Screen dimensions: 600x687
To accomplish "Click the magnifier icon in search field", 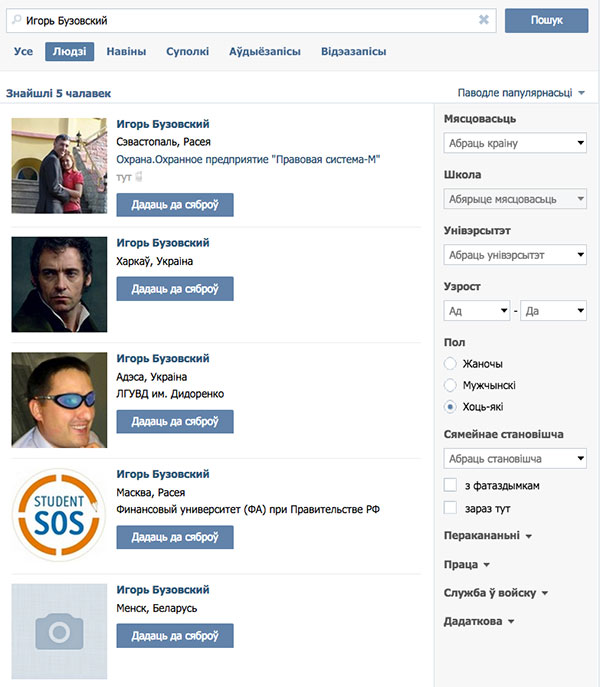I will pyautogui.click(x=17, y=20).
